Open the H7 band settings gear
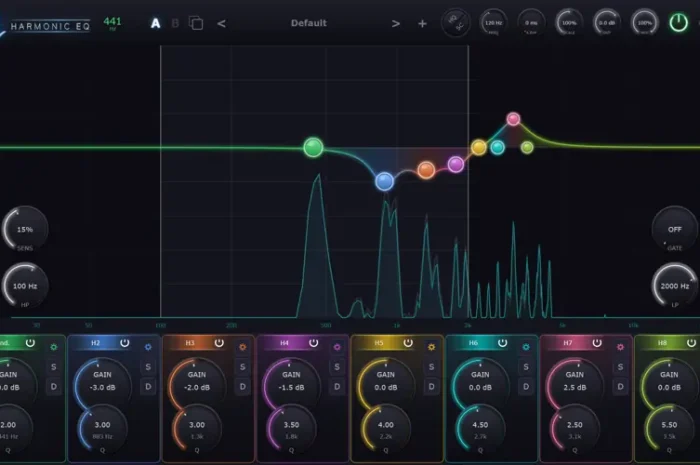Image resolution: width=700 pixels, height=465 pixels. point(621,347)
